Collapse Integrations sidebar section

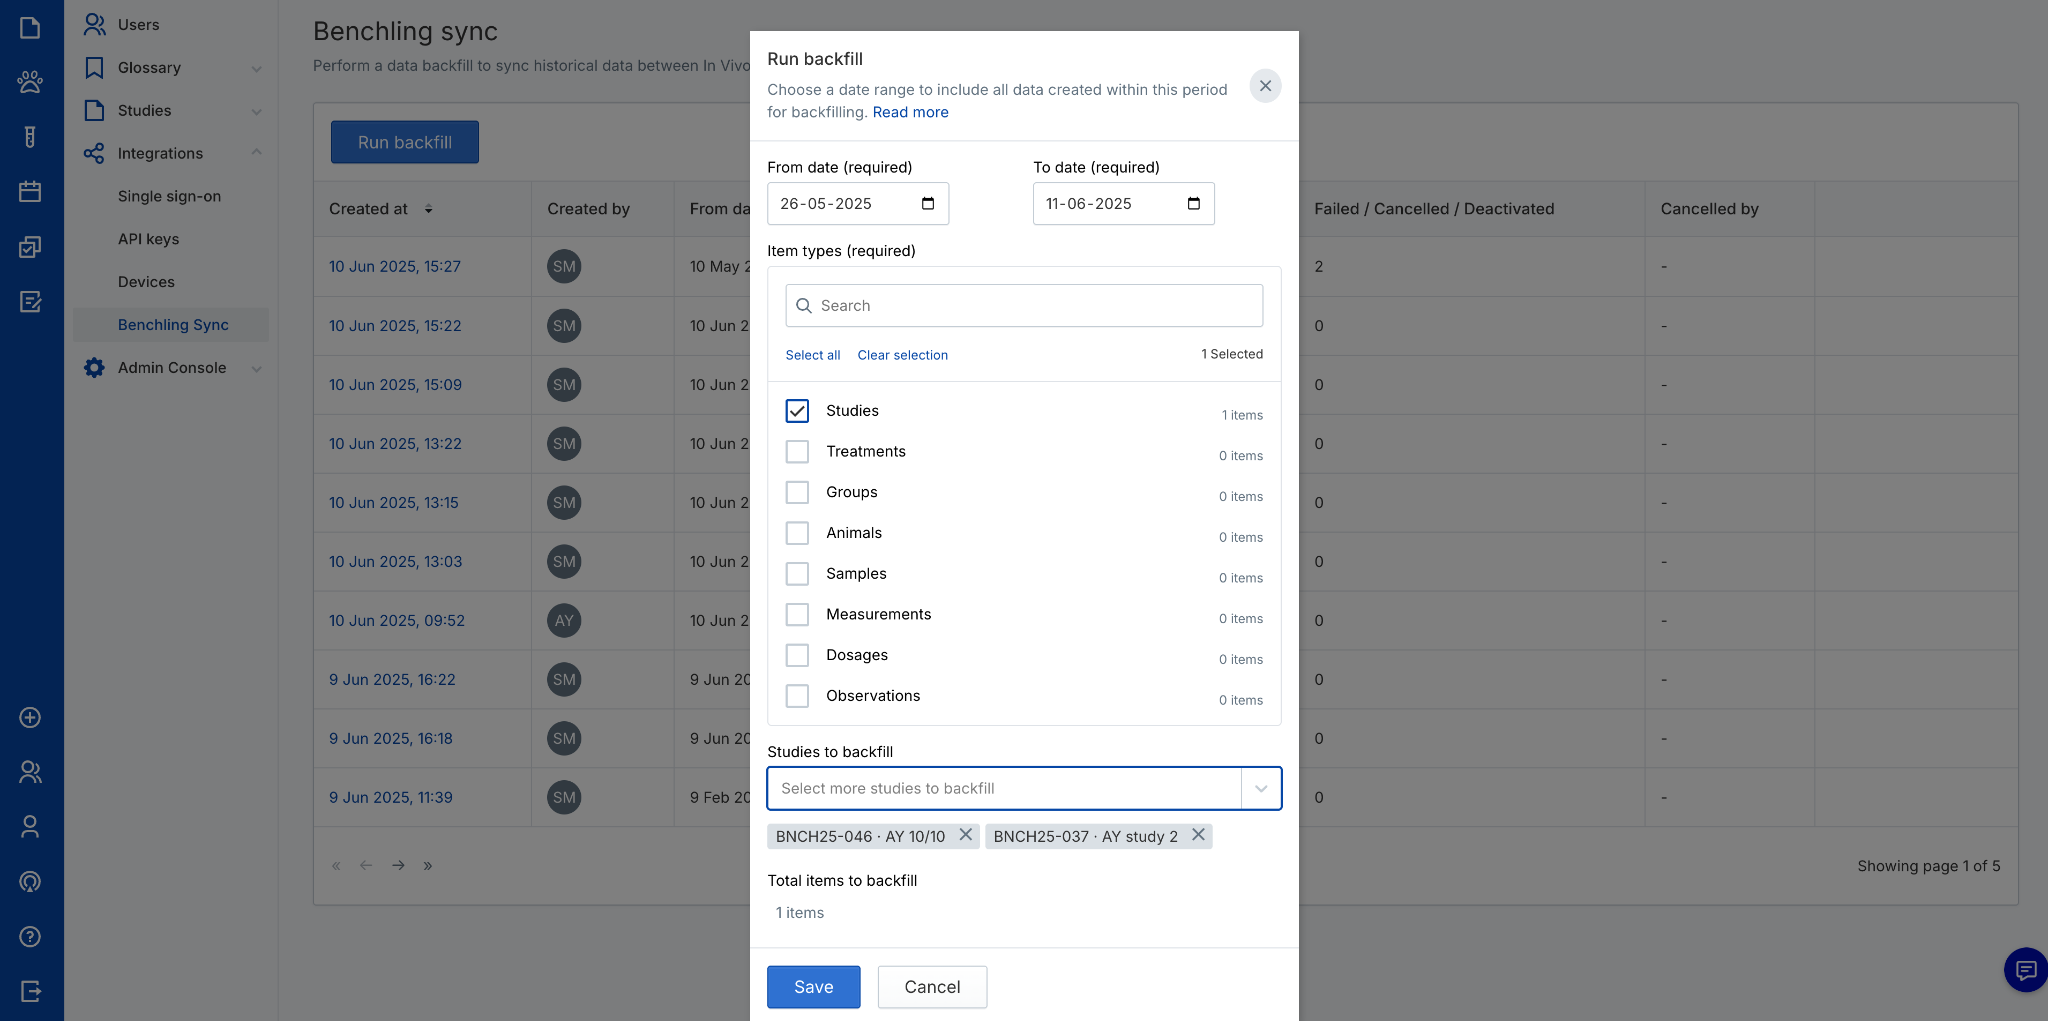pos(257,153)
